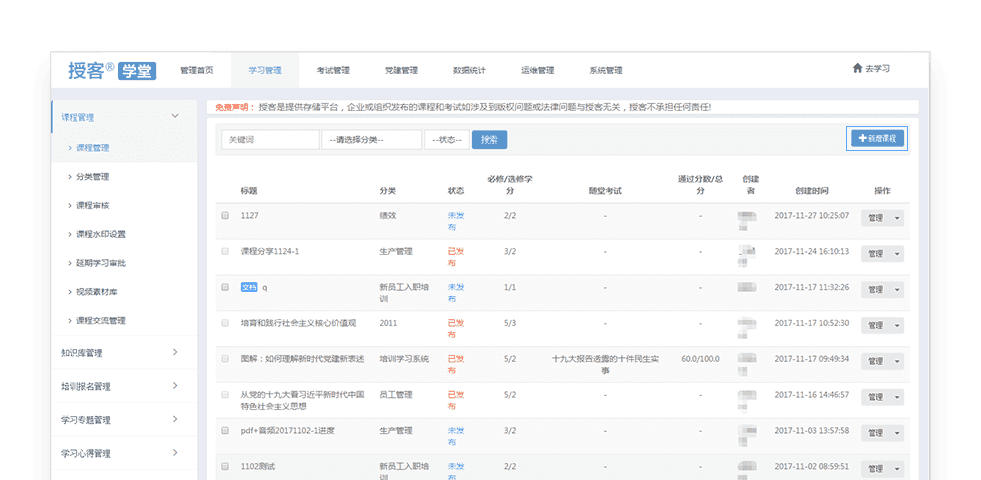981x480 pixels.
Task: Tick the checkbox for pdf+音频20171102-1进度
Action: [225, 431]
